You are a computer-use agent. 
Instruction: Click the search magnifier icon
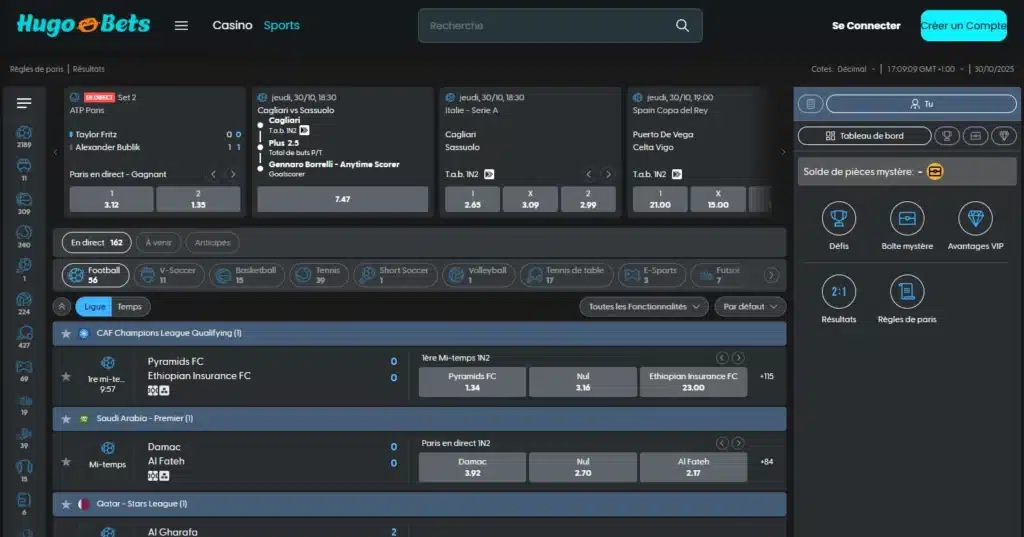tap(682, 25)
